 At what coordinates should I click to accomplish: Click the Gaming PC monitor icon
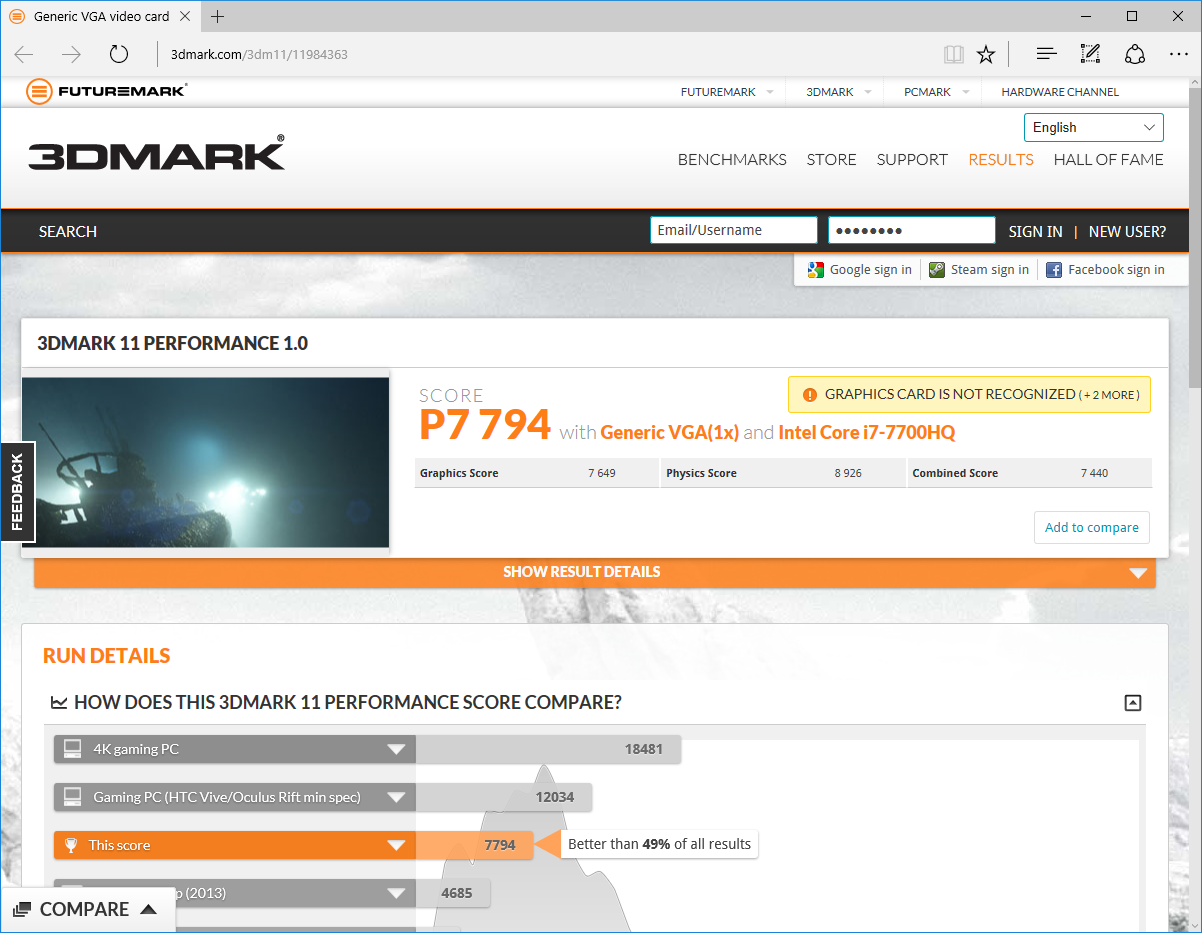point(72,797)
